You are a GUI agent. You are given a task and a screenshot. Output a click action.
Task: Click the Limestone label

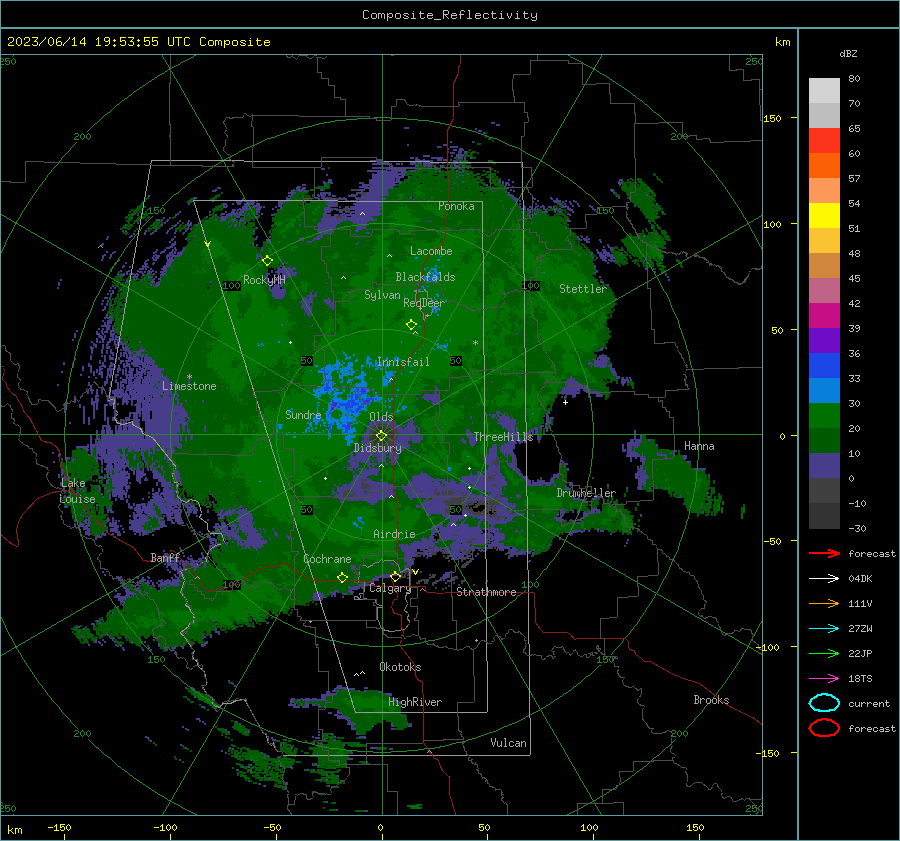click(189, 386)
